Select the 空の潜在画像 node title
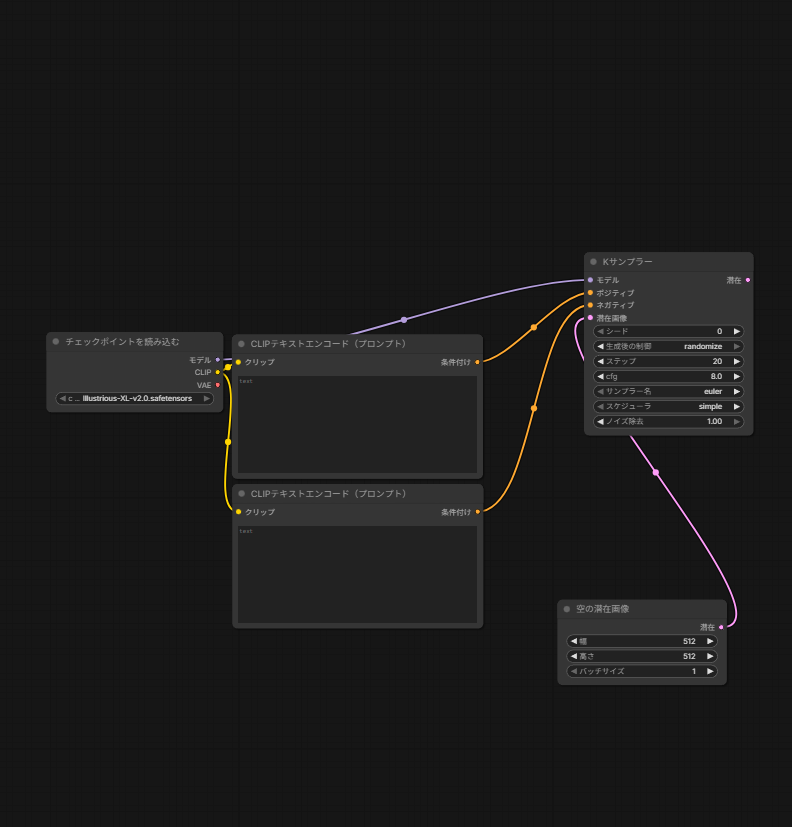 (x=603, y=609)
